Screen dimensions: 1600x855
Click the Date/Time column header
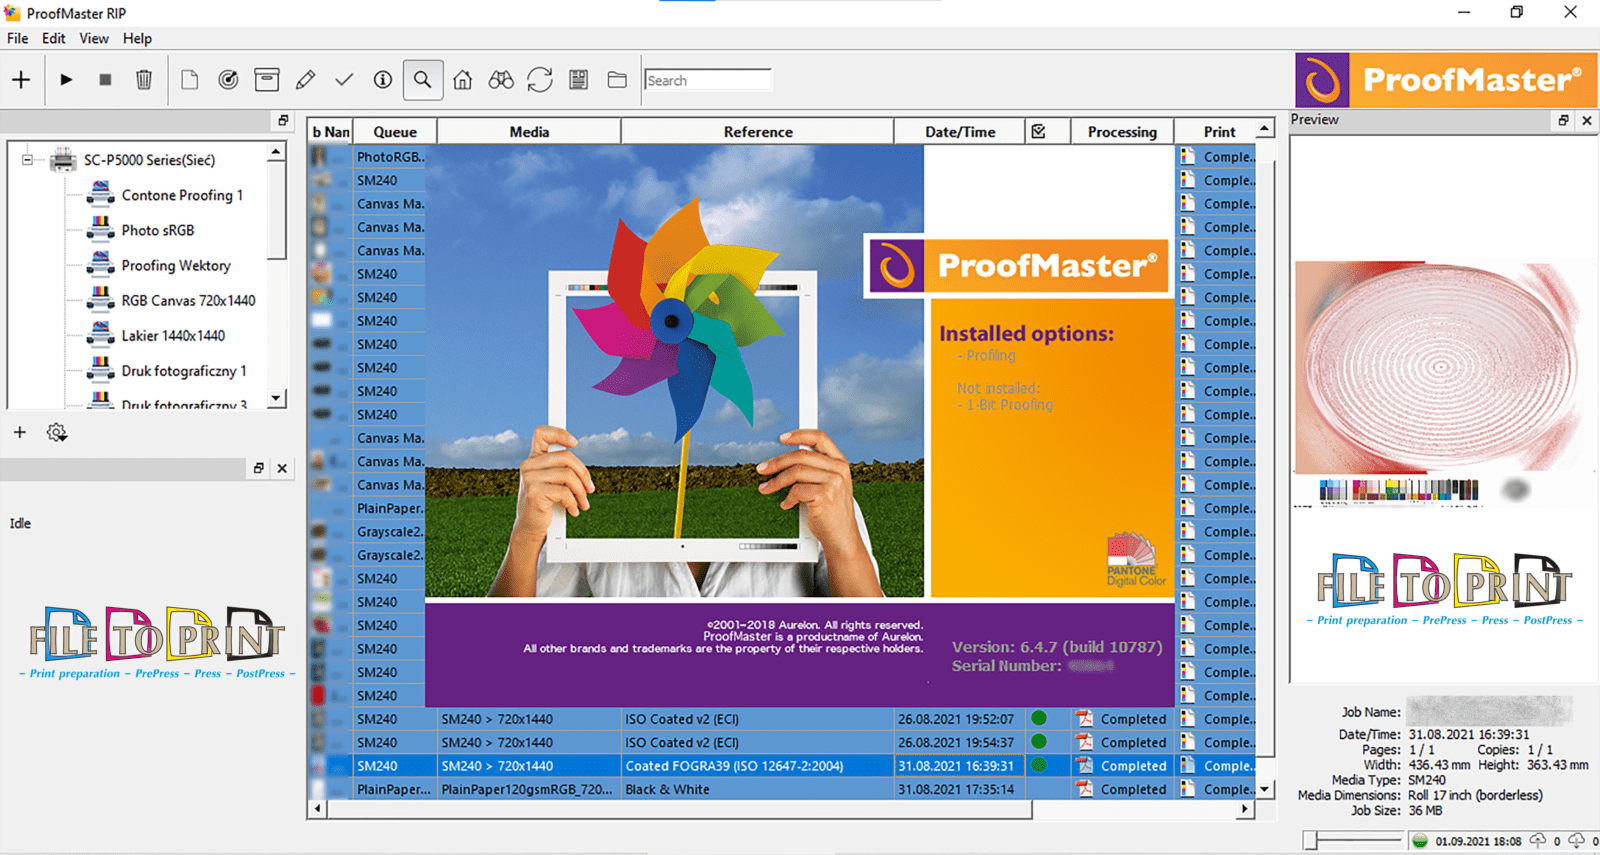[959, 132]
